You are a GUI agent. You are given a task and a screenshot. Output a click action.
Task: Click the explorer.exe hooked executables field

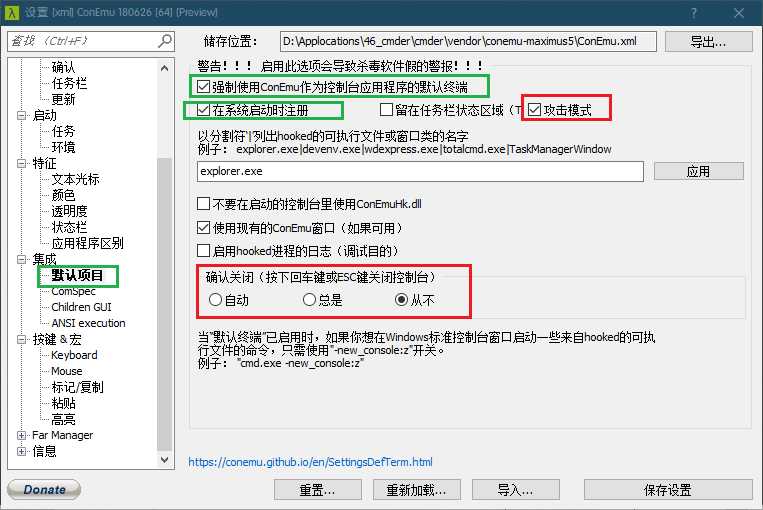tap(420, 171)
